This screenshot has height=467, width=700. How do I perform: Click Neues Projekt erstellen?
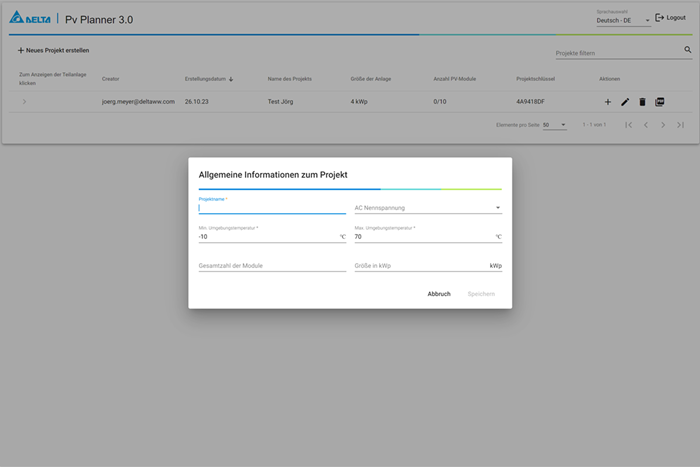point(53,50)
